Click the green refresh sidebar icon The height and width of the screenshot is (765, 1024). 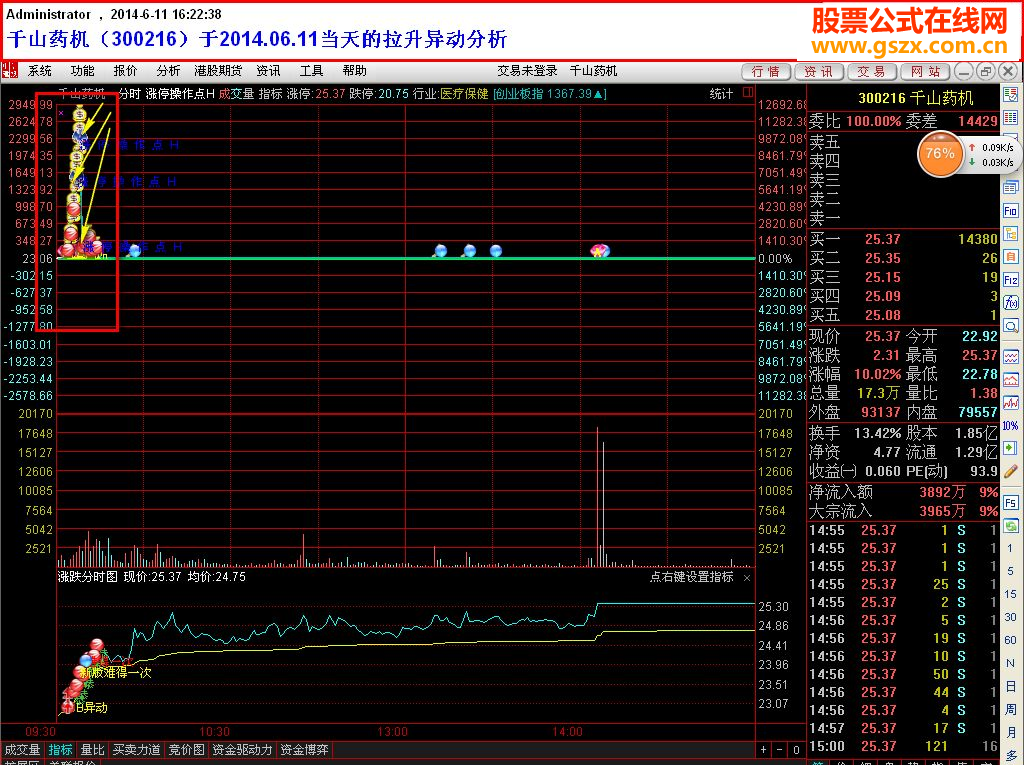pos(1010,525)
